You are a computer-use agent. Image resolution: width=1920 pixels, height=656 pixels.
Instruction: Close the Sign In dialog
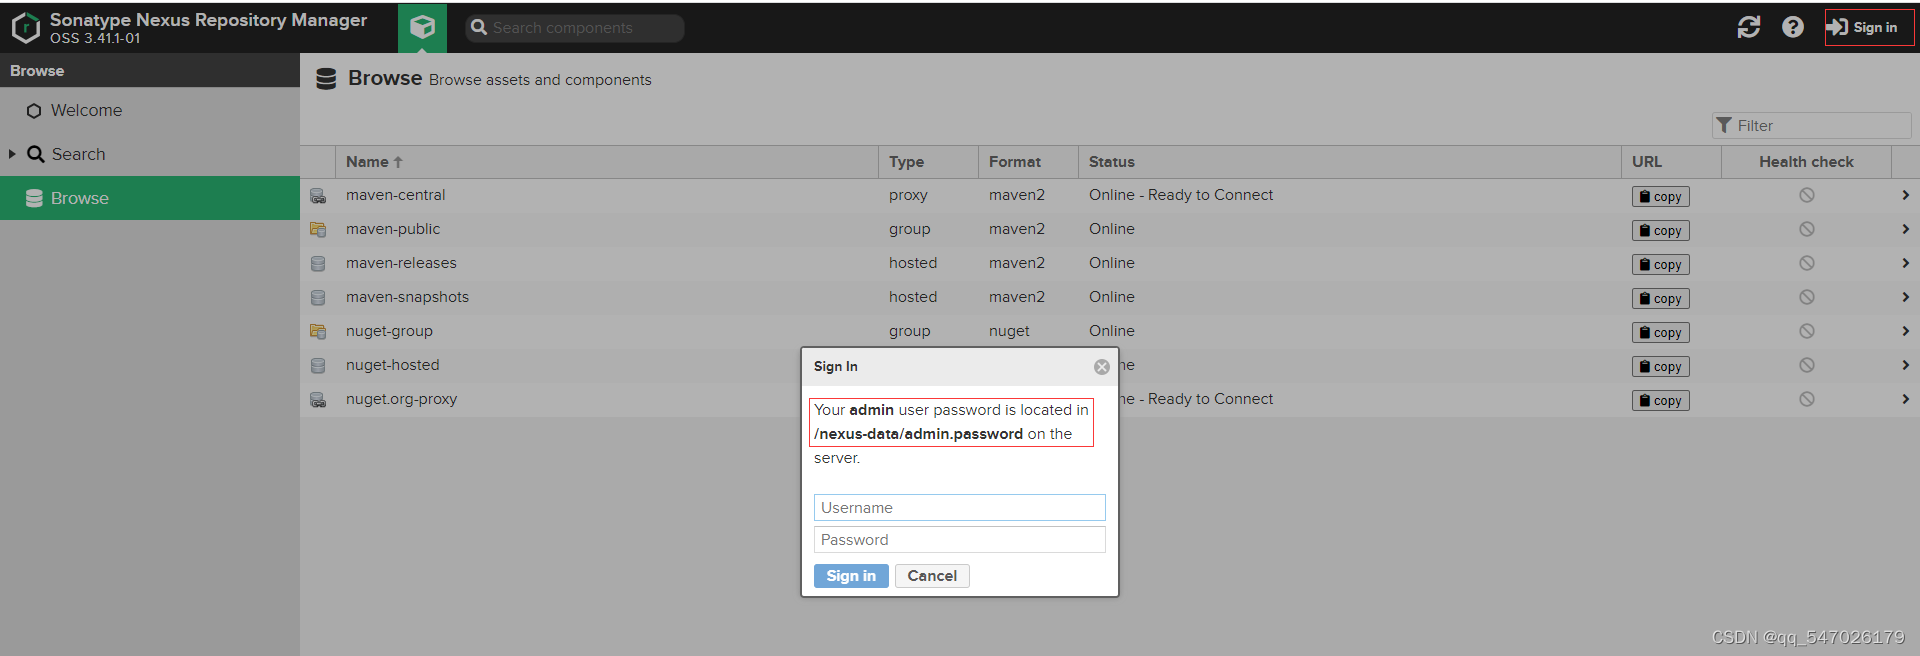1101,367
